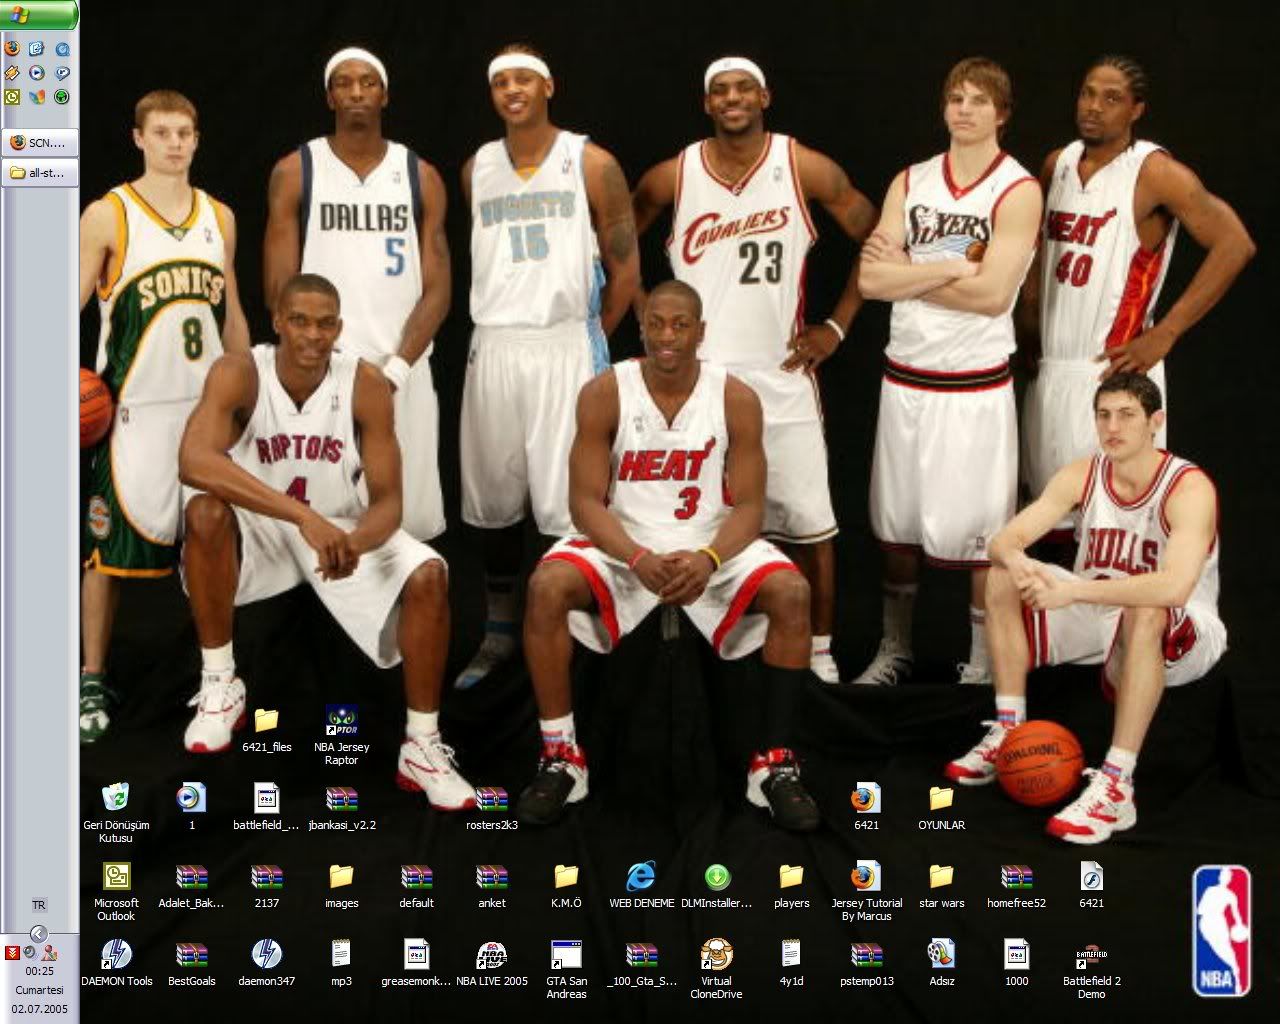Launch Winamp from the Quick Launch bar
This screenshot has height=1024, width=1280.
pos(12,73)
